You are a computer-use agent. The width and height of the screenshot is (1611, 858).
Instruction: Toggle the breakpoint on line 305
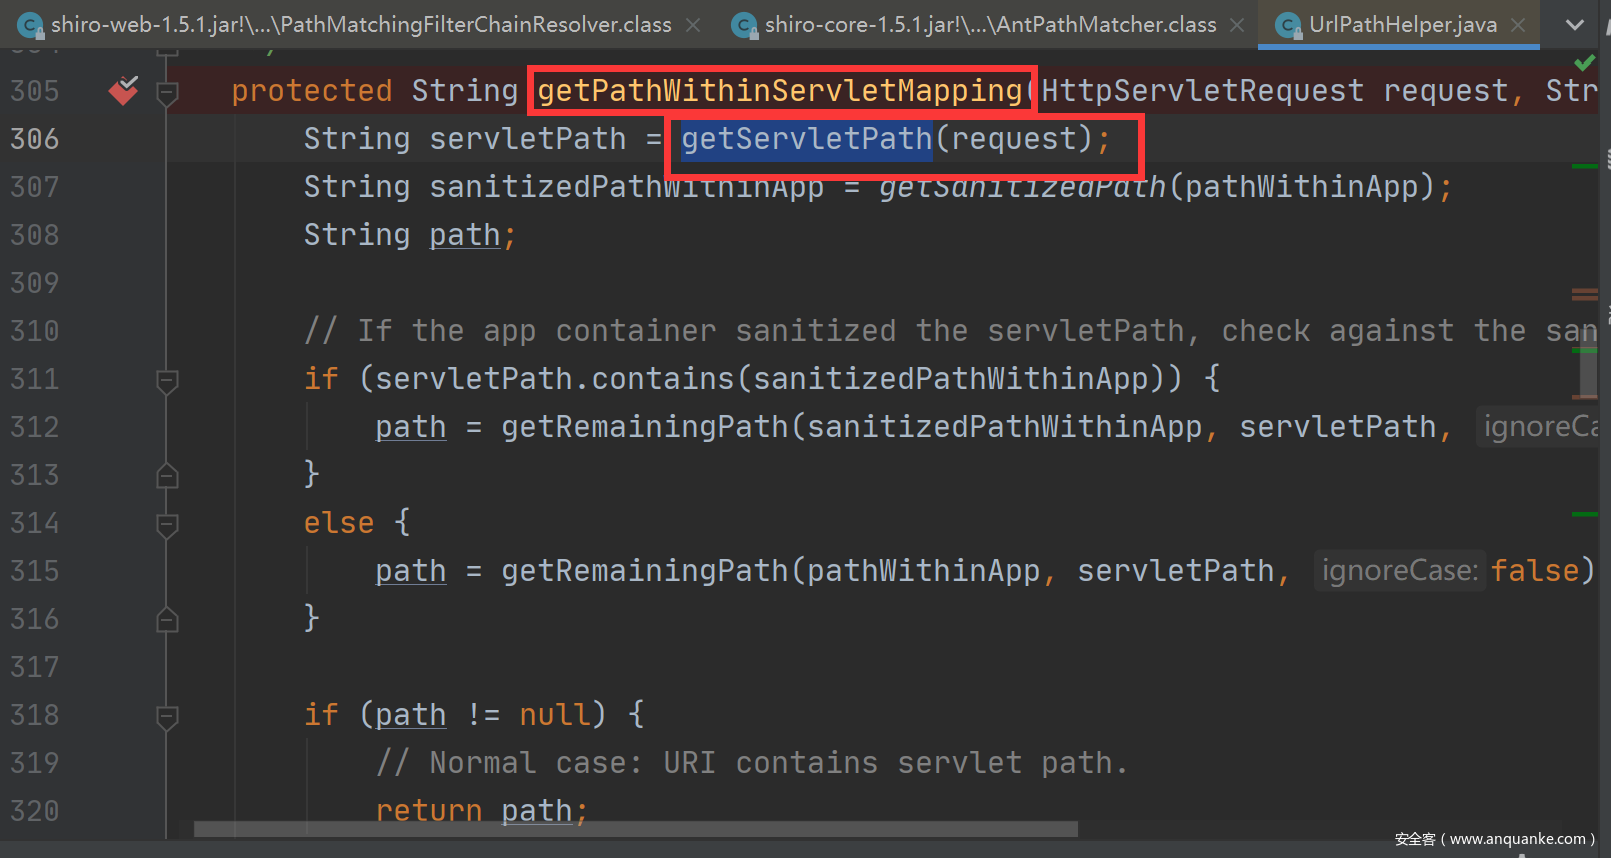coord(123,91)
